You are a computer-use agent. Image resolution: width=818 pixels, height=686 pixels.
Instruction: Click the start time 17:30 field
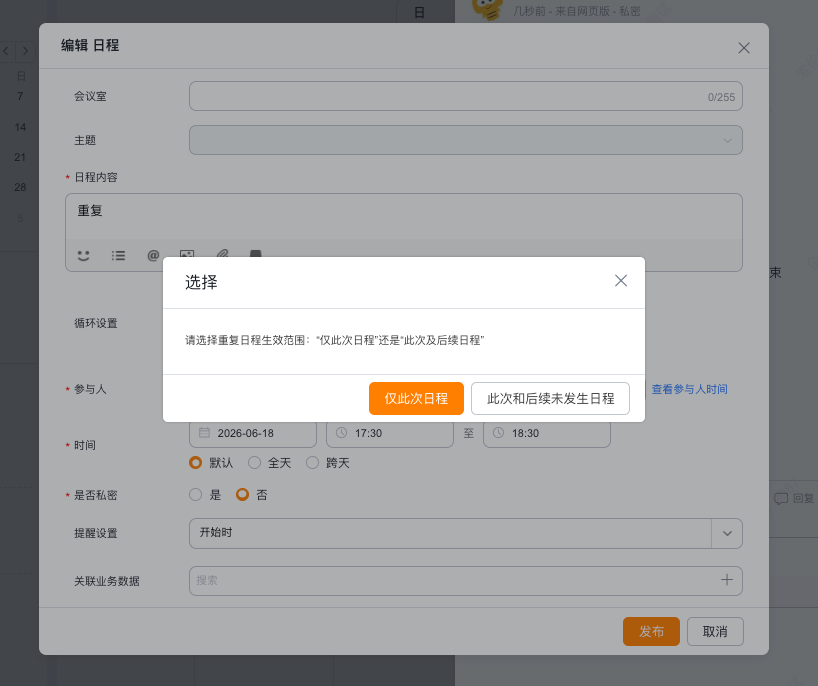(x=390, y=433)
